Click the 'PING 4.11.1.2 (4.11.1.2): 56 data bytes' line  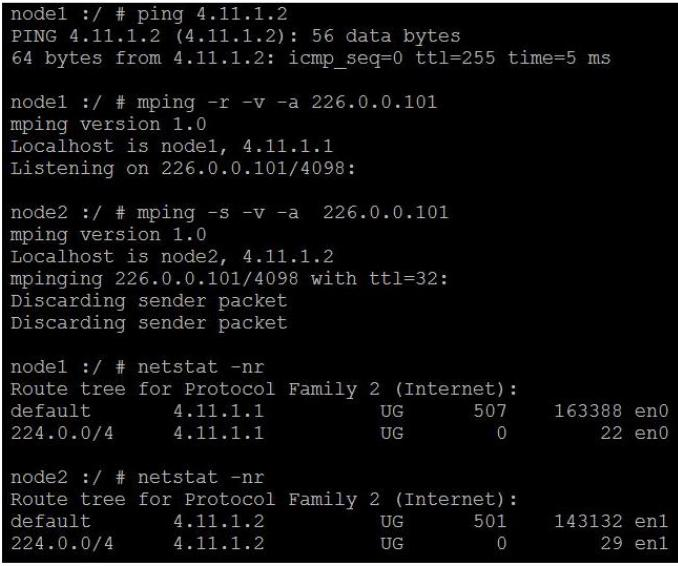pos(236,36)
